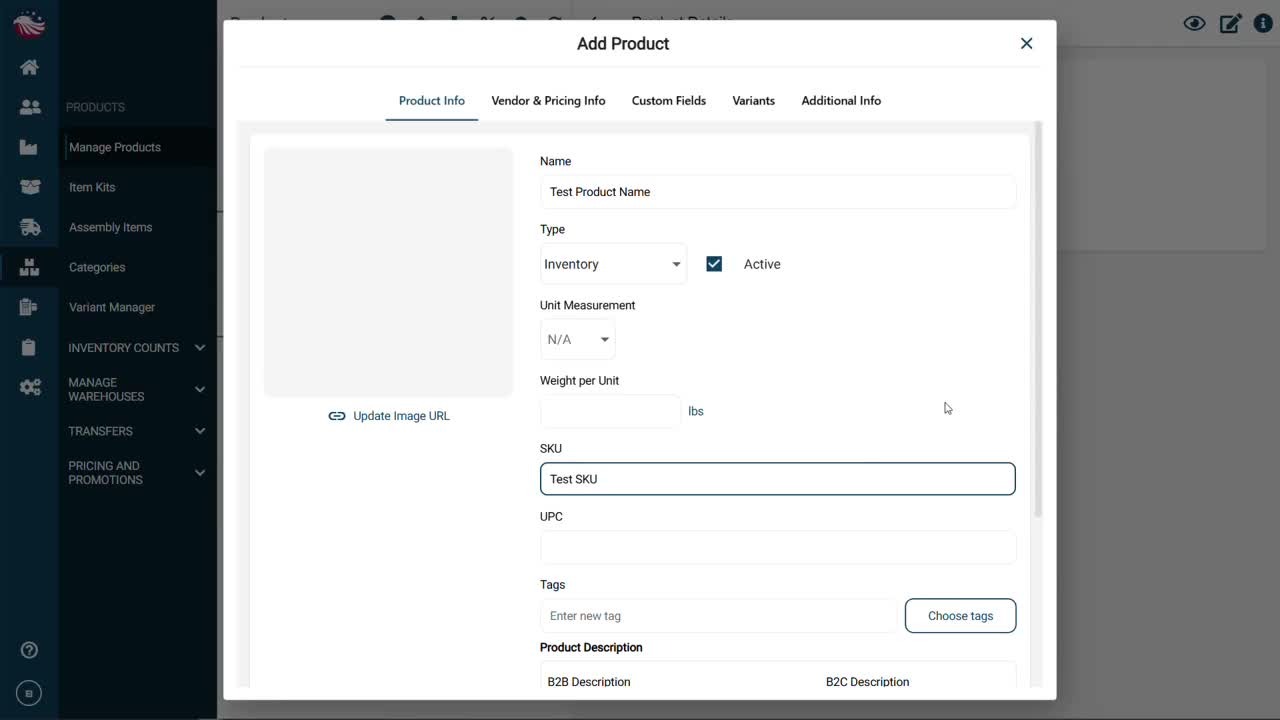Click the plain clipboard sidebar icon
This screenshot has width=1280, height=720.
coord(29,347)
